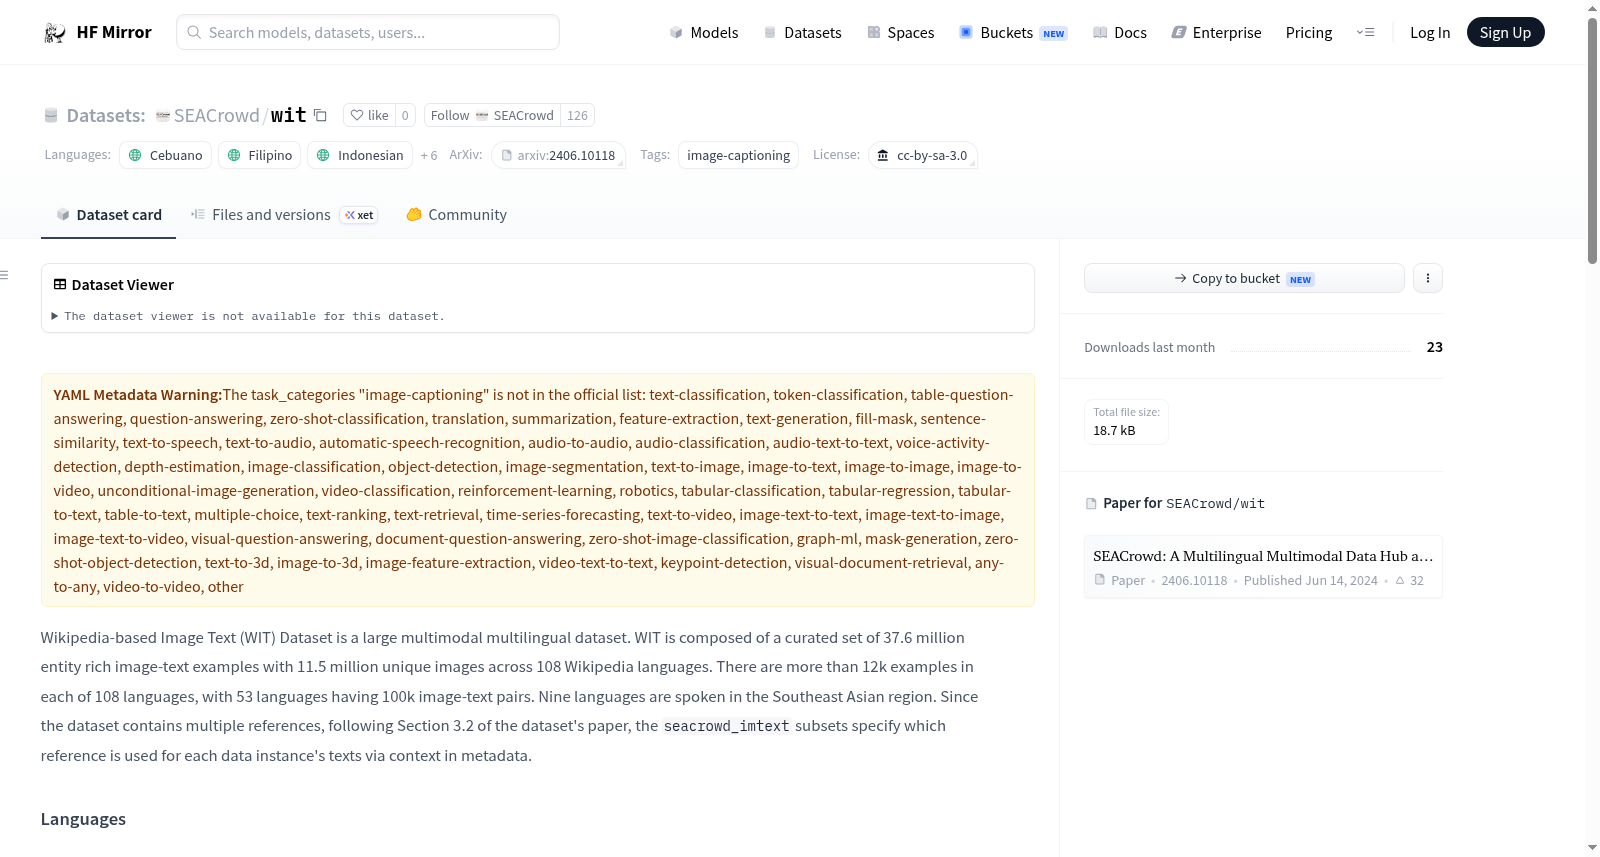Open the Enterprise page
Viewport: 1600px width, 857px height.
click(x=1217, y=33)
